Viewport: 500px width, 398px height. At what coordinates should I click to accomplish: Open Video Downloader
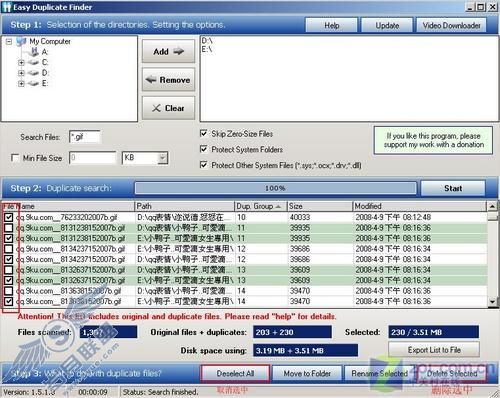(x=451, y=25)
